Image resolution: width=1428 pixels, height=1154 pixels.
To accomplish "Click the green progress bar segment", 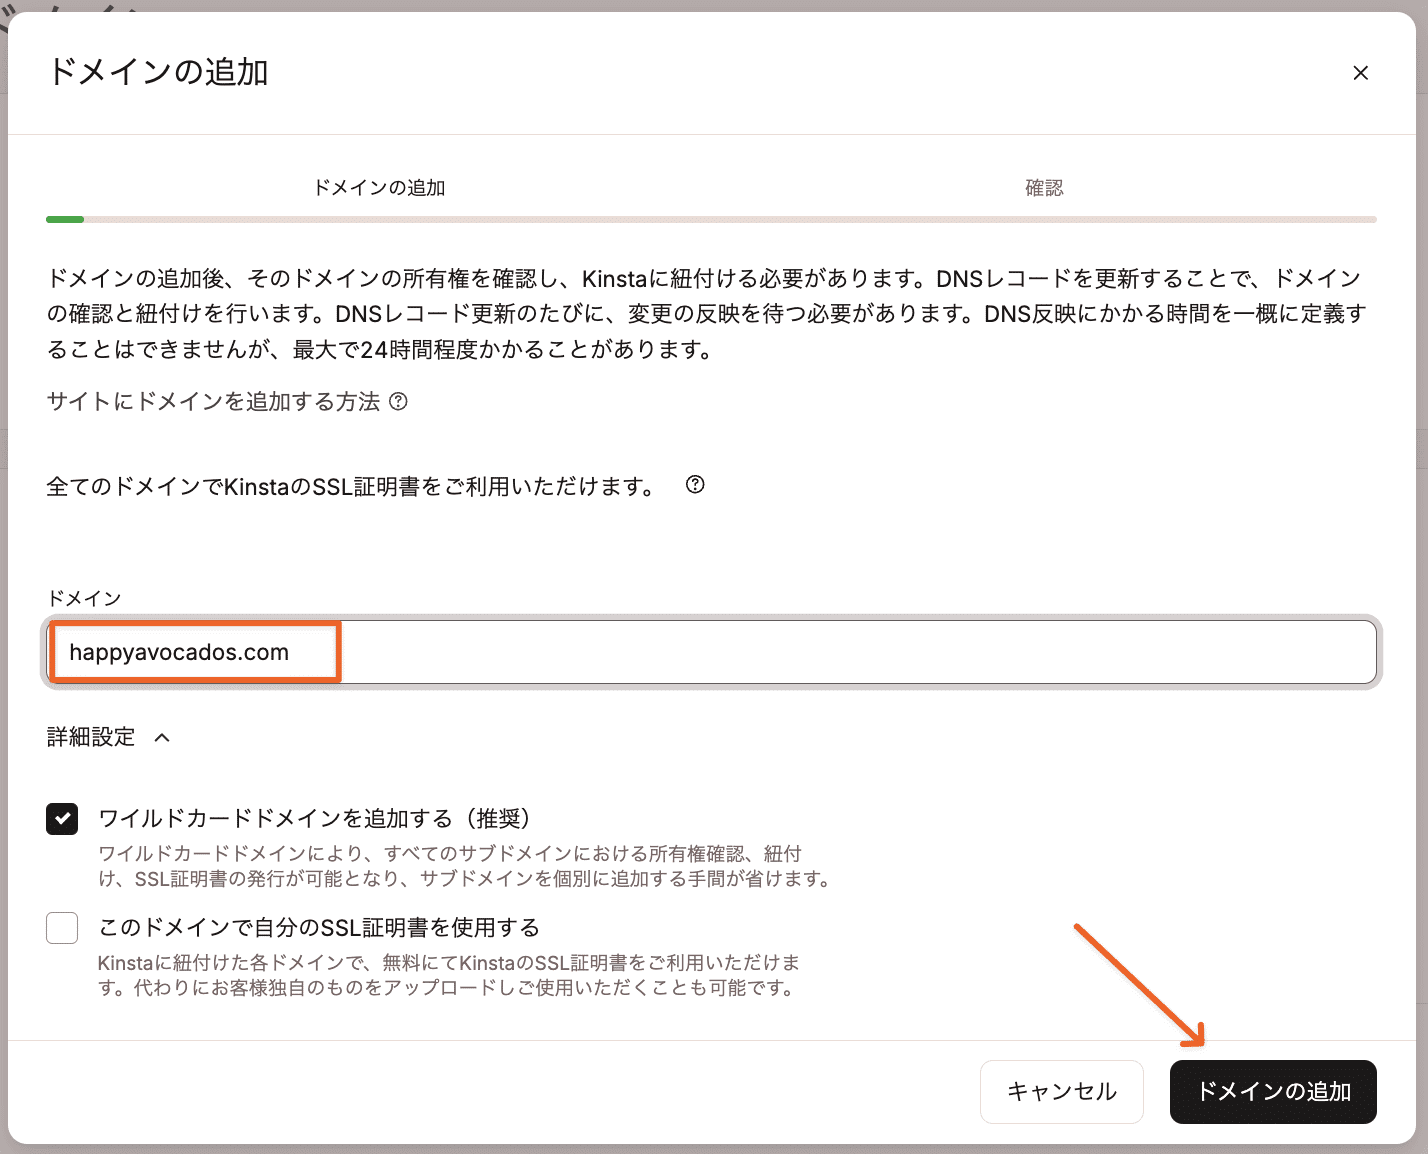I will [x=64, y=218].
